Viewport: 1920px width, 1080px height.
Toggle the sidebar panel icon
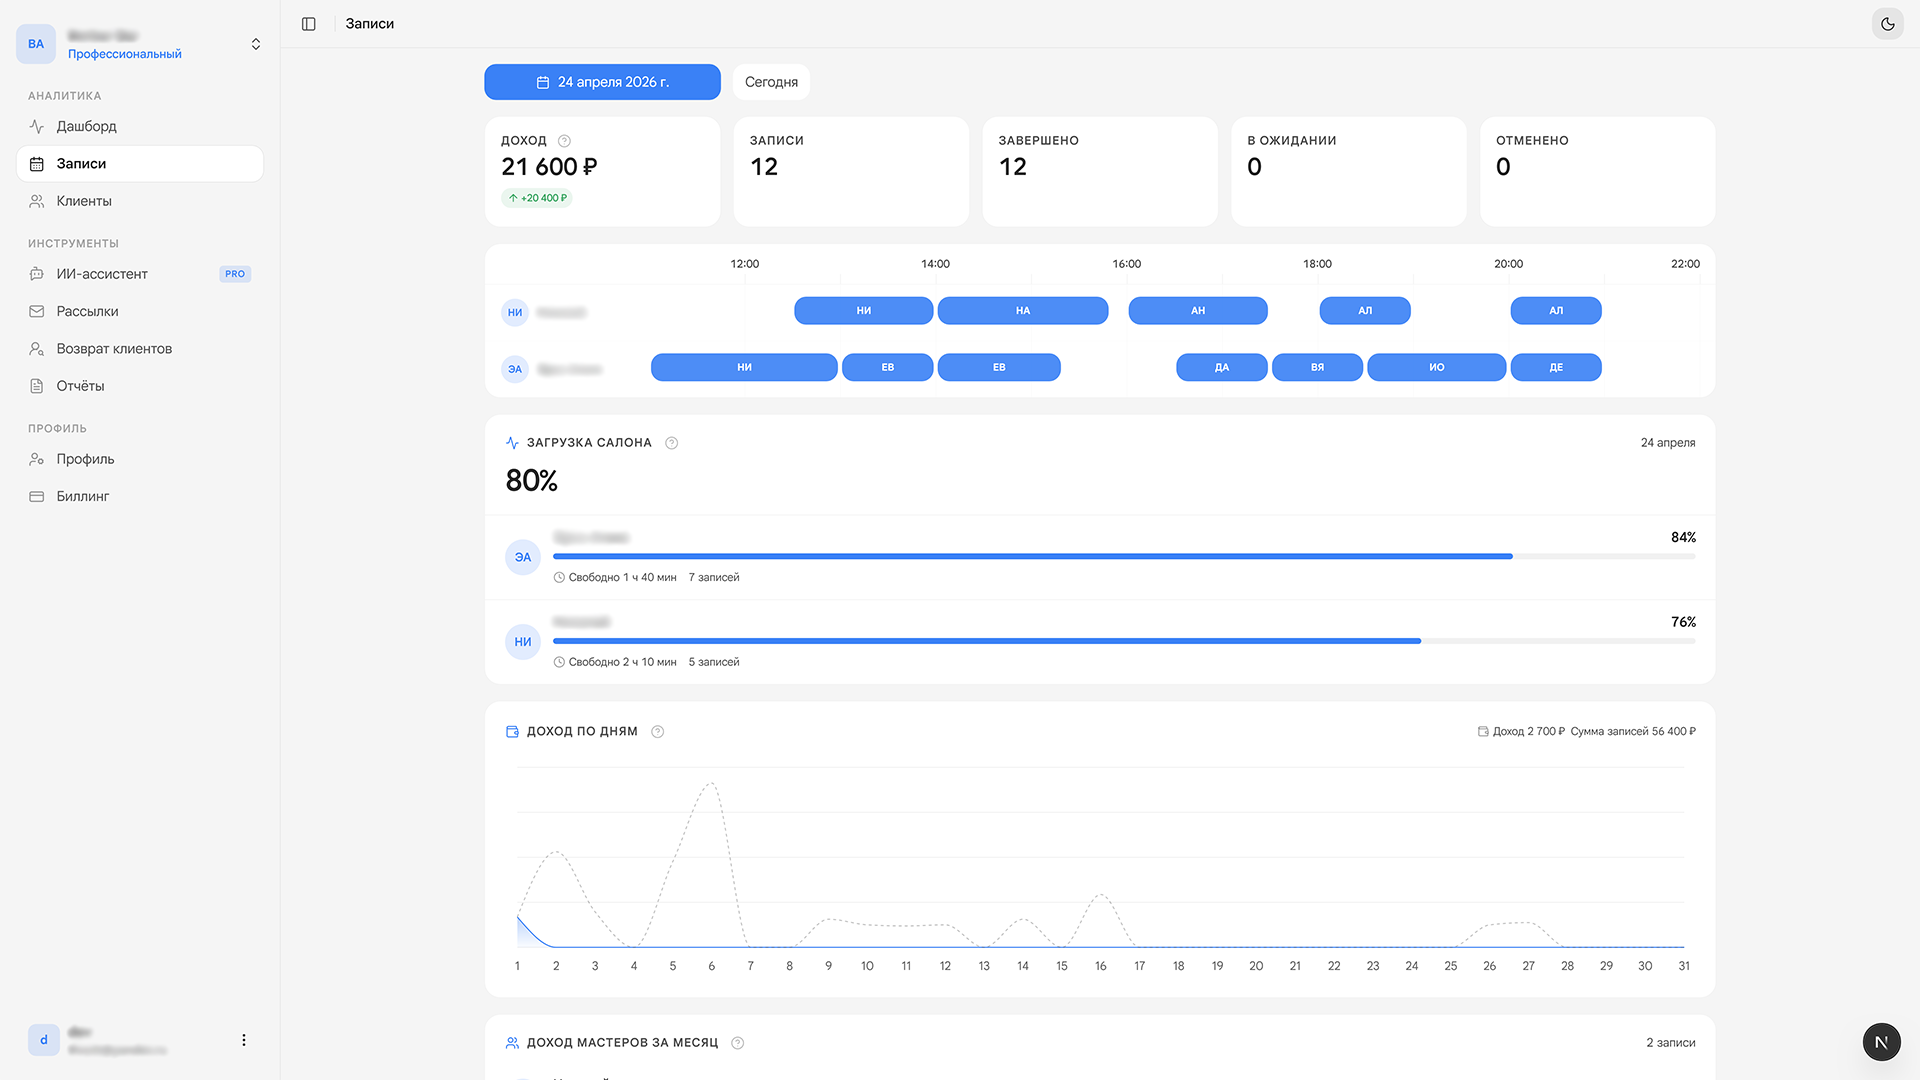[x=309, y=24]
